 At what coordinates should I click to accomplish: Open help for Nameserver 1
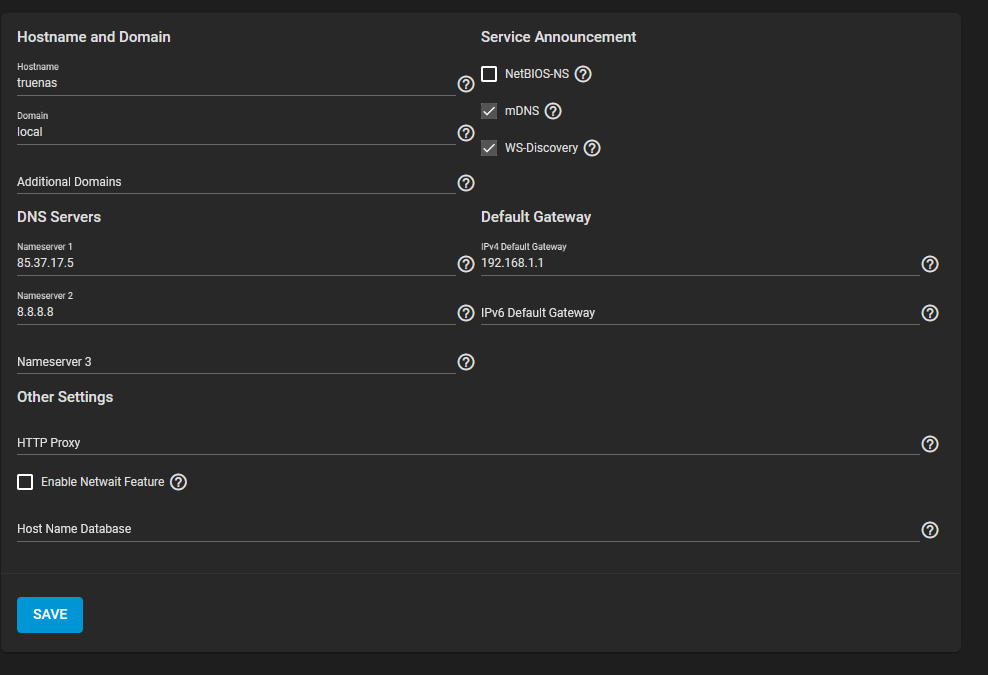click(466, 264)
